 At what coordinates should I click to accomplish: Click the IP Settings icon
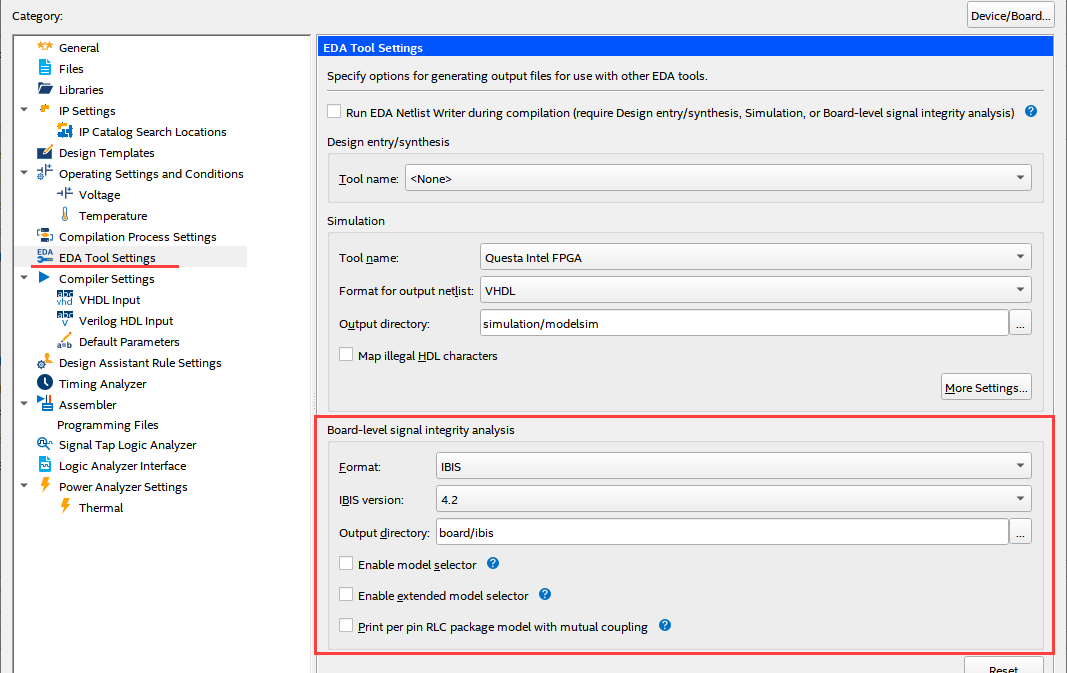pyautogui.click(x=45, y=109)
